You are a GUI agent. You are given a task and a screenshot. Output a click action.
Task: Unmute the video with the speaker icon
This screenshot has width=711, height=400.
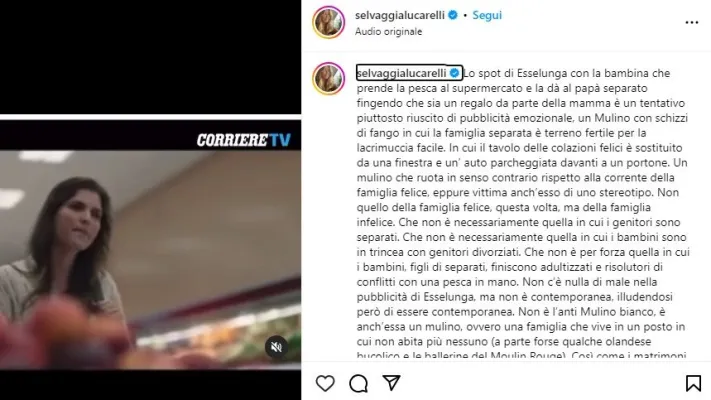276,347
